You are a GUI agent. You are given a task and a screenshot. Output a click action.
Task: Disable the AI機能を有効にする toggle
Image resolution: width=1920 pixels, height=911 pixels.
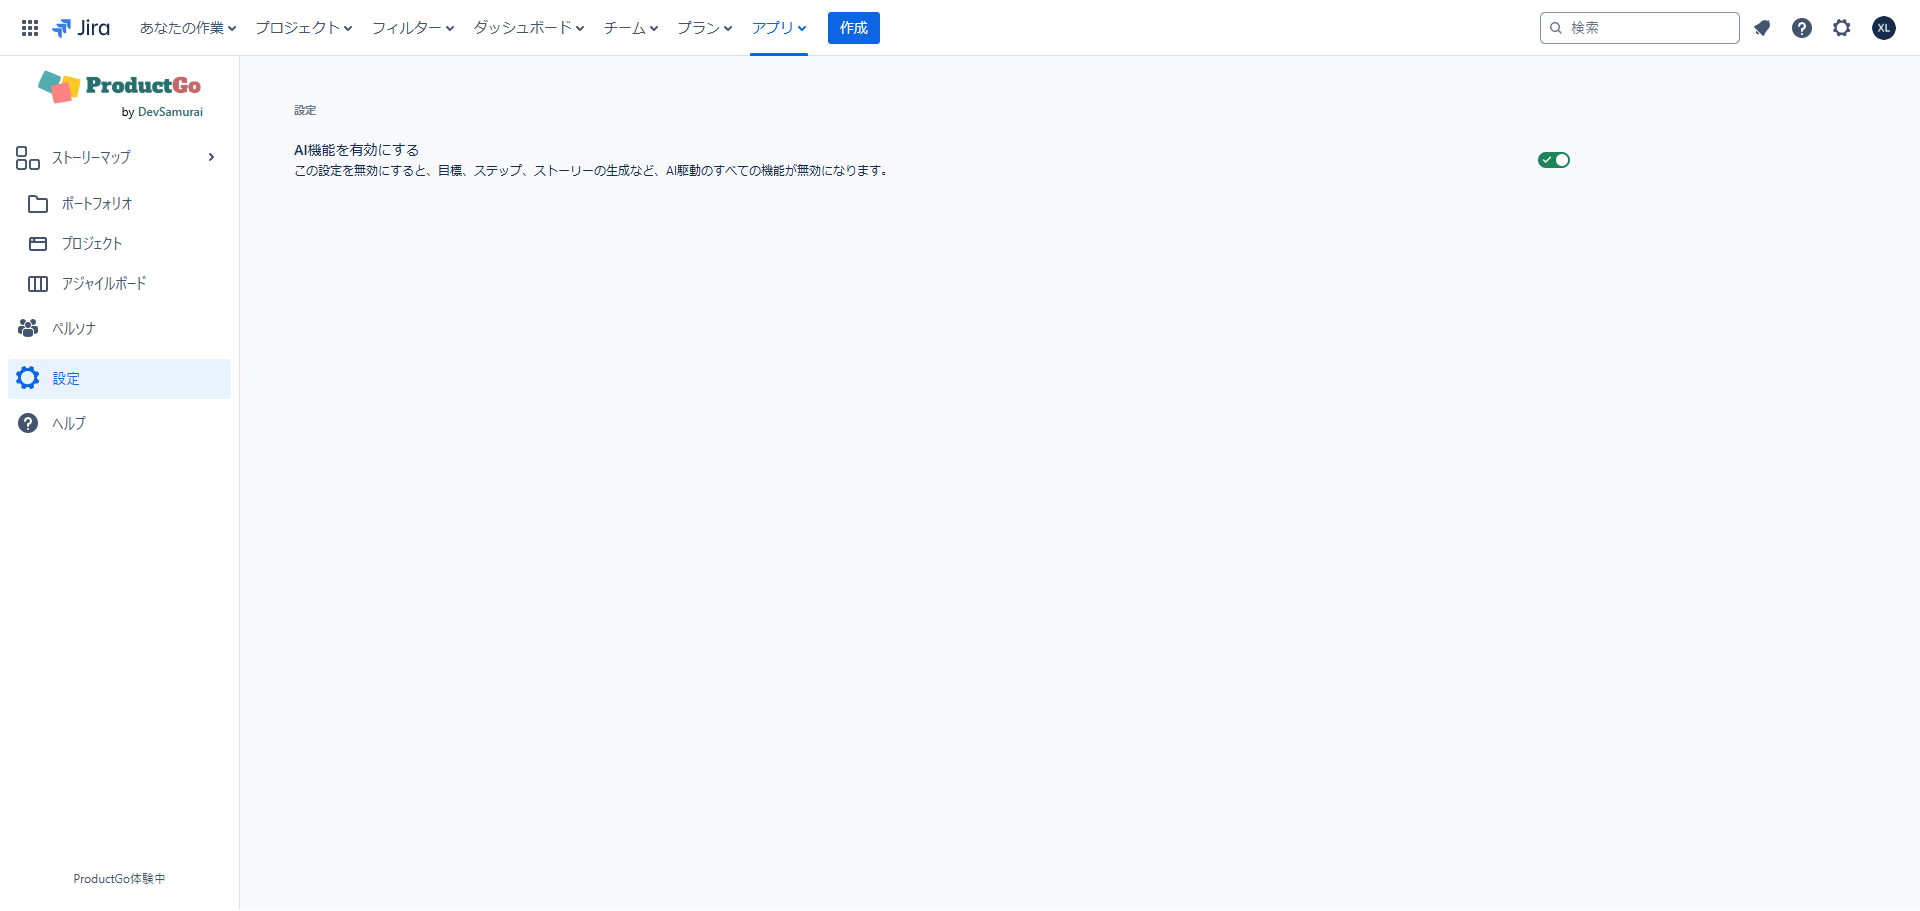point(1553,159)
